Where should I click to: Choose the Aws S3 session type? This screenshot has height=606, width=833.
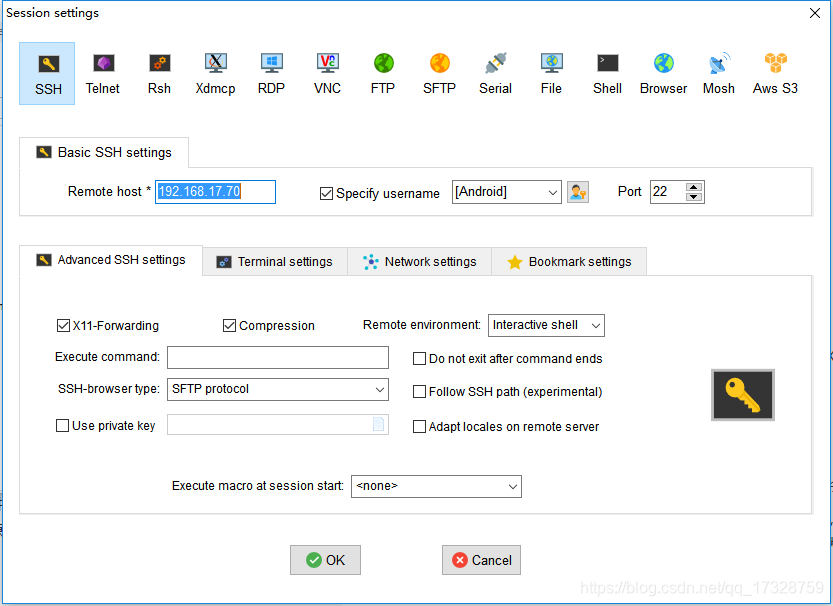(x=775, y=73)
